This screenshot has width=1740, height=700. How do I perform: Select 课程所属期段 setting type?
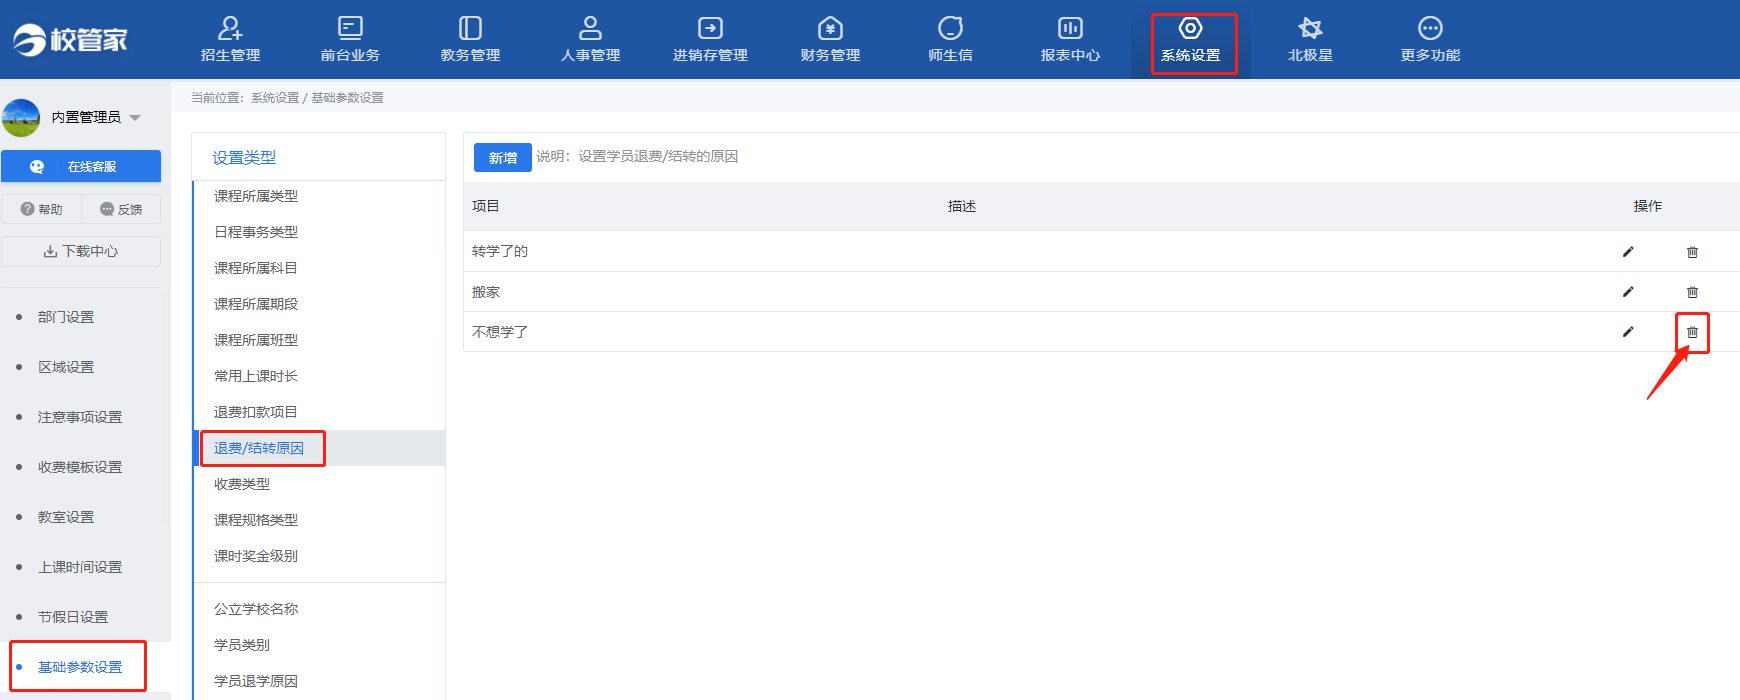point(256,304)
